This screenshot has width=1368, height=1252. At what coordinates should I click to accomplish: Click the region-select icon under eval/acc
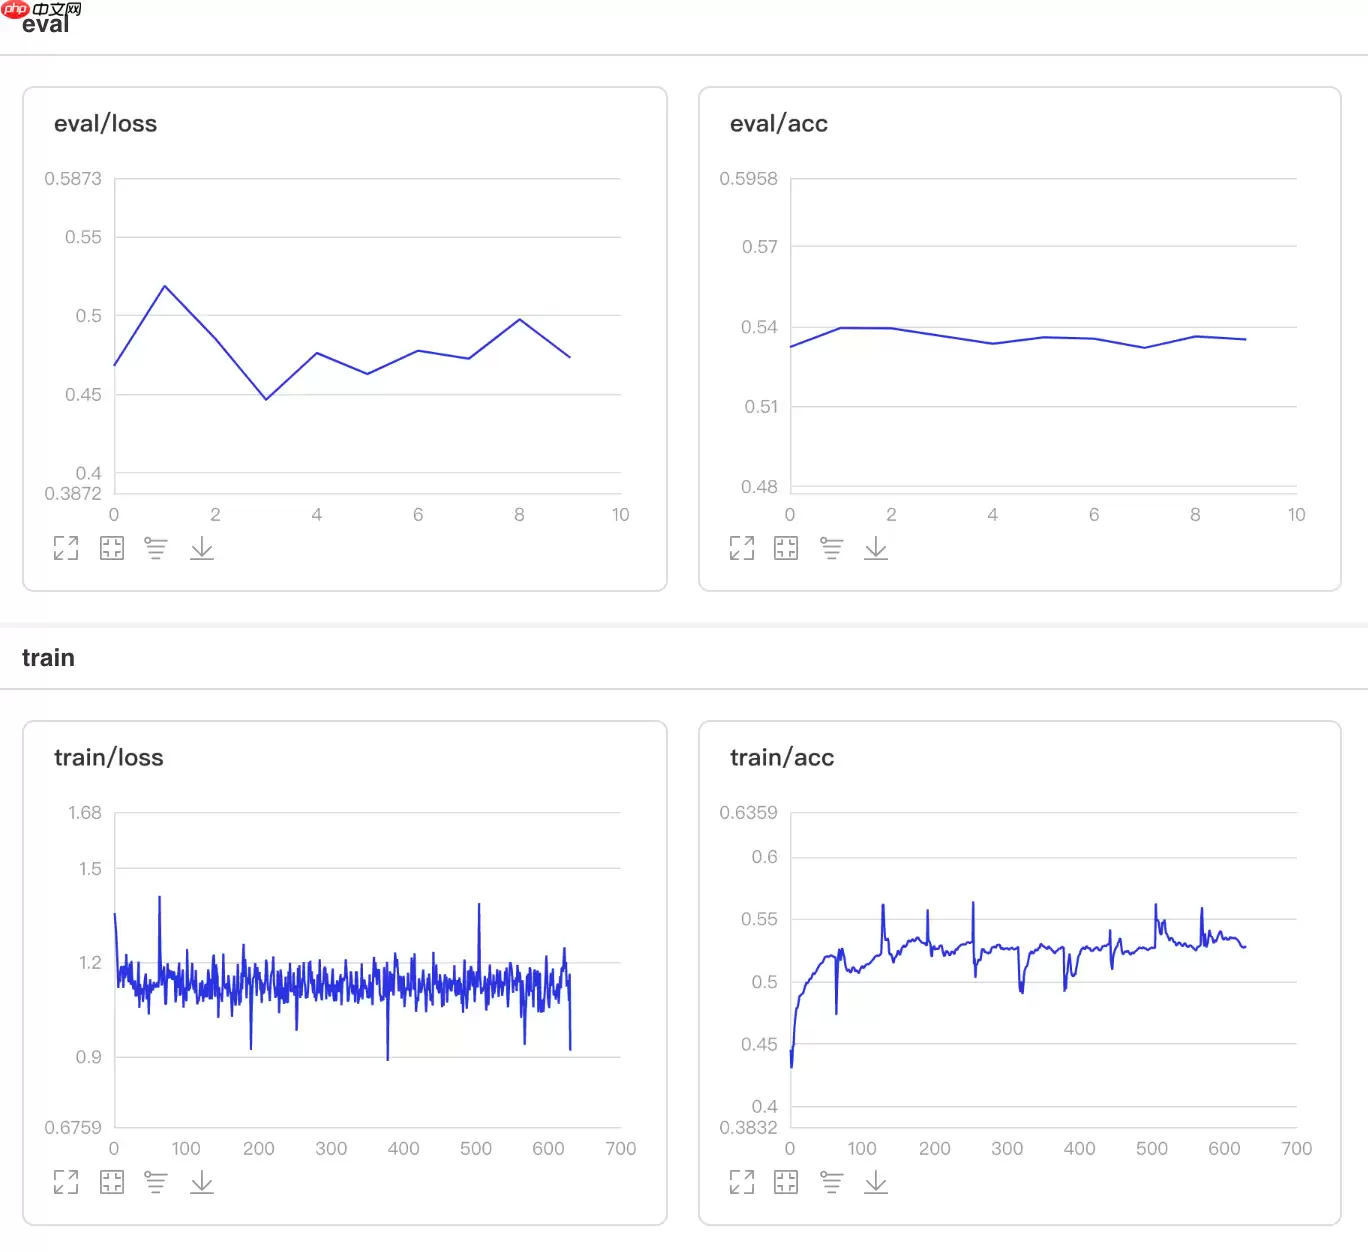pyautogui.click(x=786, y=548)
